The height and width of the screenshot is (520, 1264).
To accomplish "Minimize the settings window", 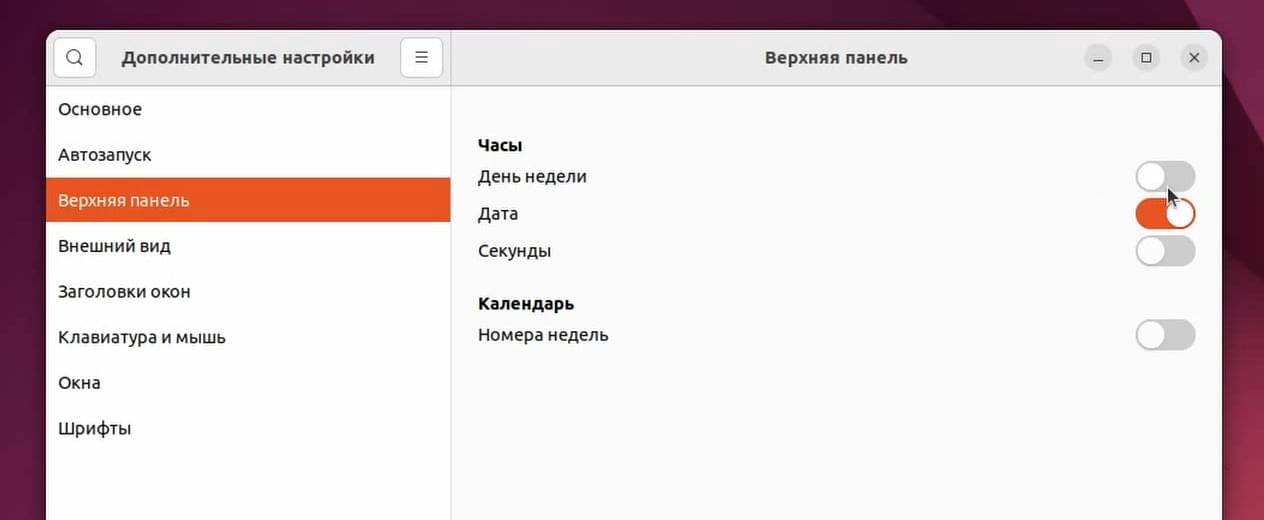I will [x=1098, y=58].
